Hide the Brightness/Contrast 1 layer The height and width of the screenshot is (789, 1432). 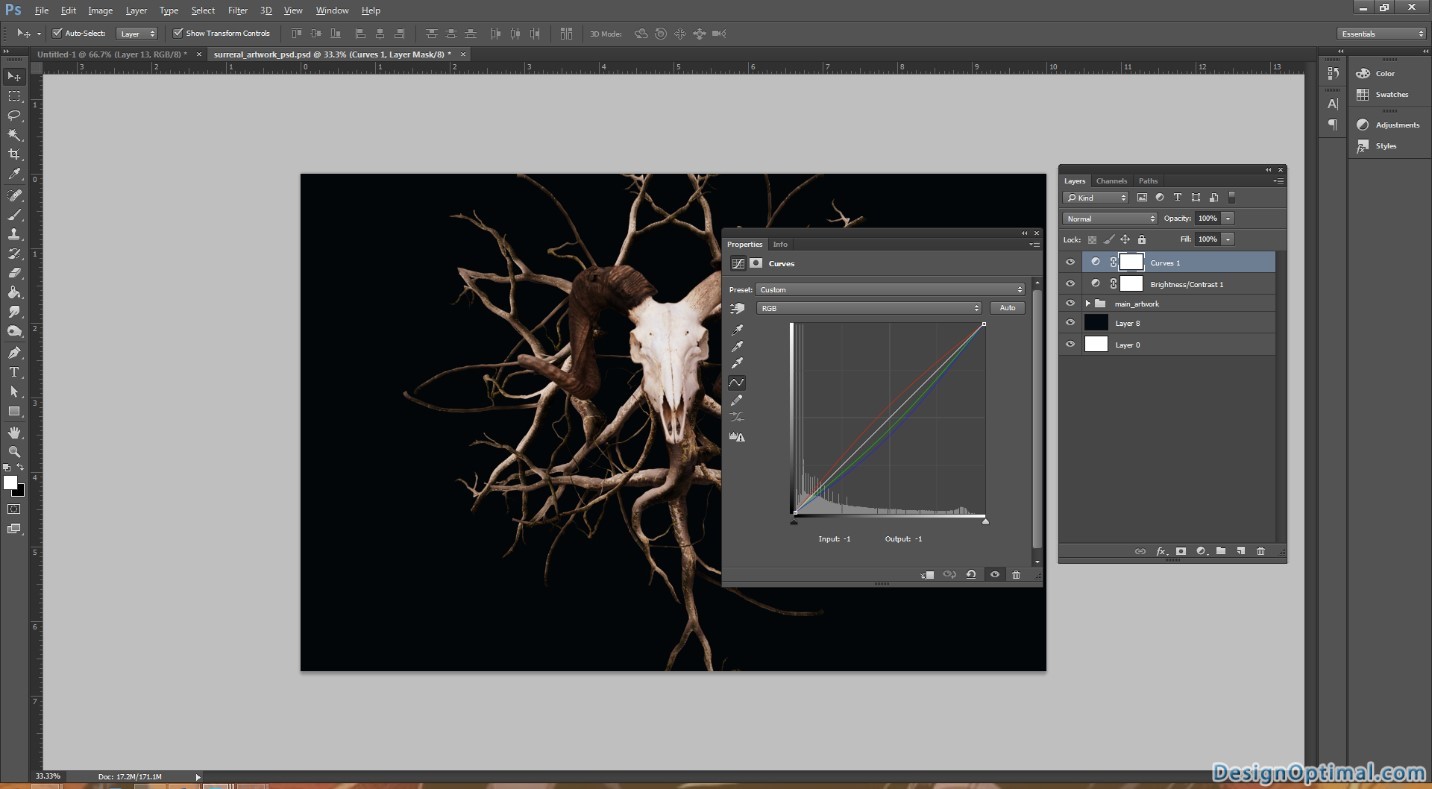1070,284
